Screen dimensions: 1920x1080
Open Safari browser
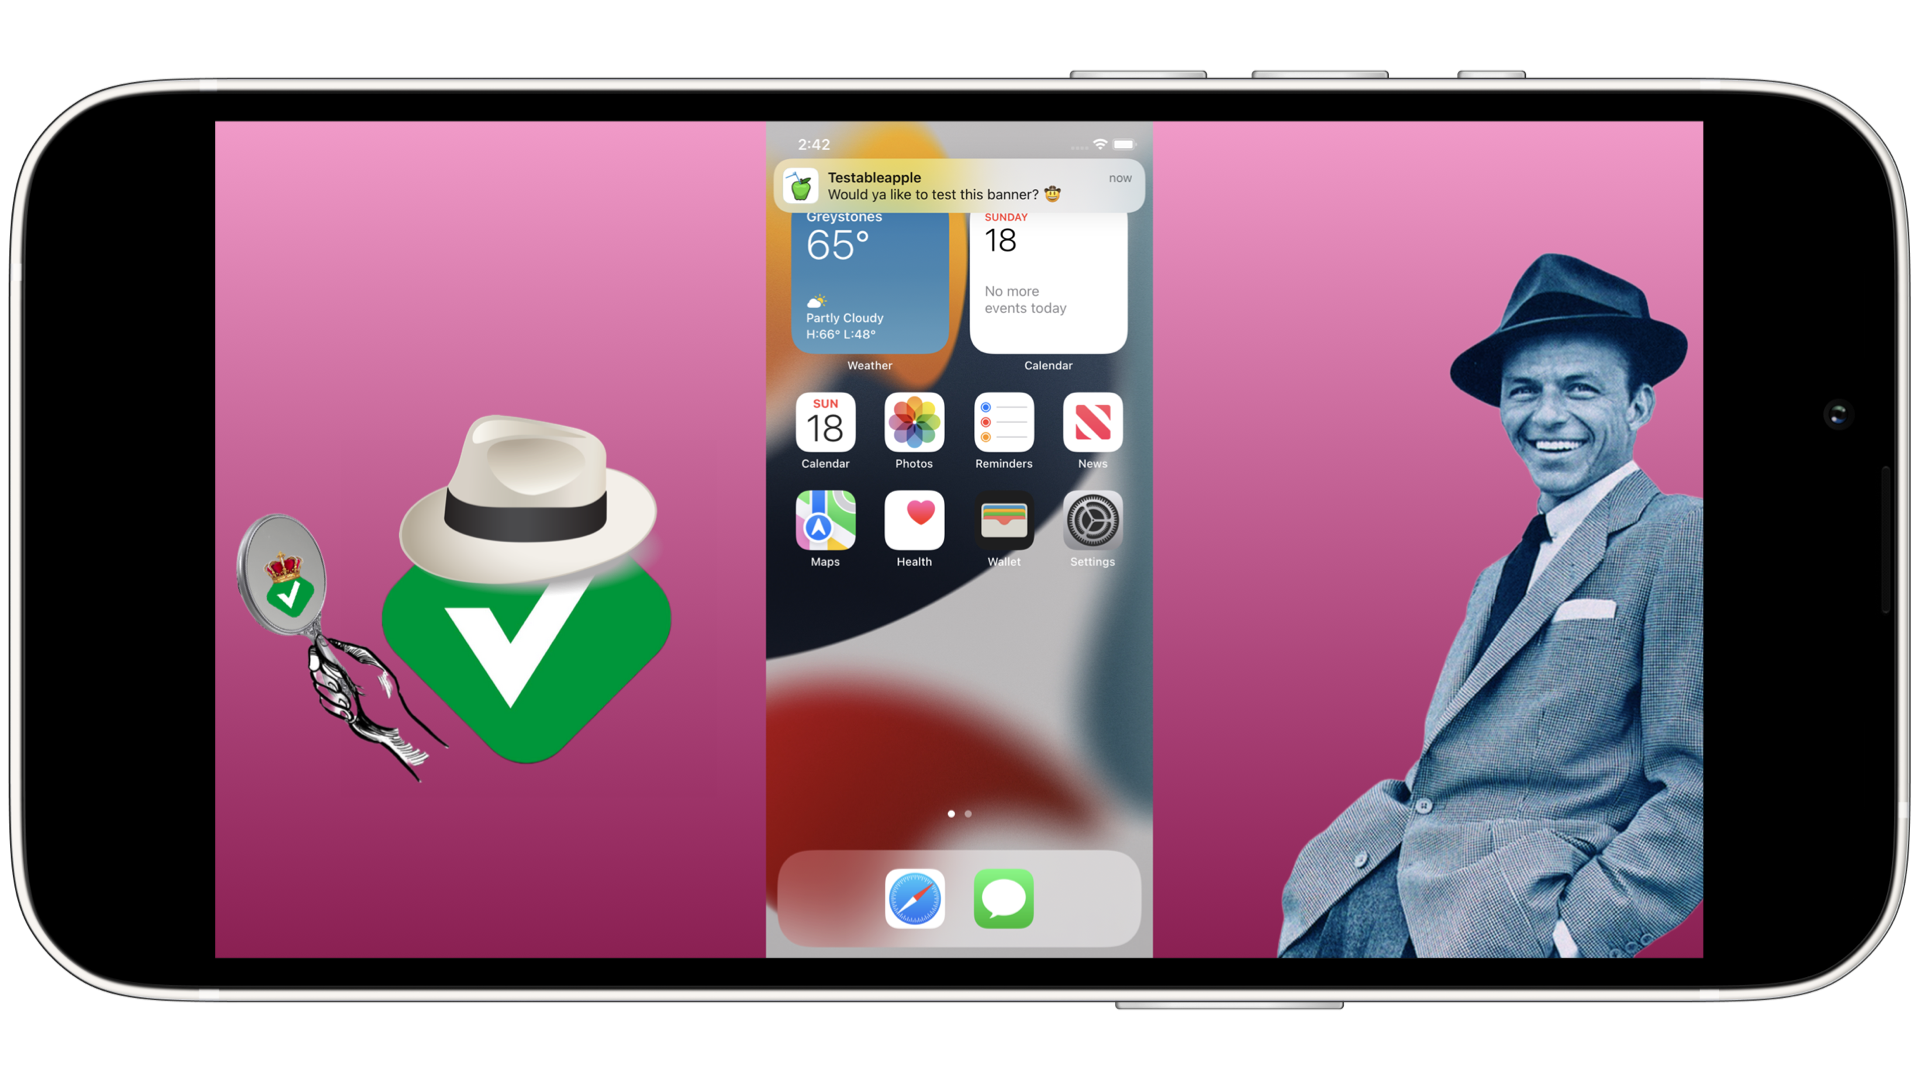point(915,899)
